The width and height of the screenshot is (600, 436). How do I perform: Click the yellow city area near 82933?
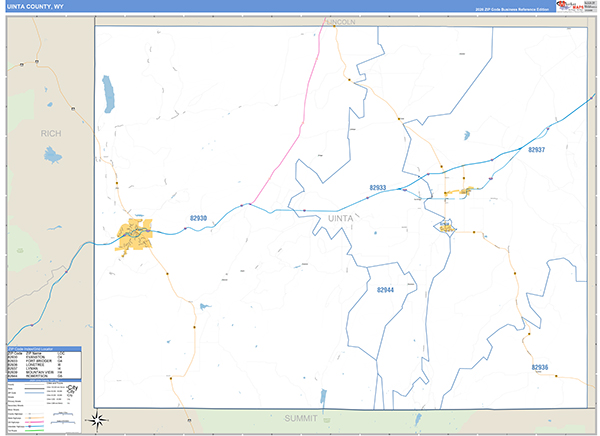(460, 191)
